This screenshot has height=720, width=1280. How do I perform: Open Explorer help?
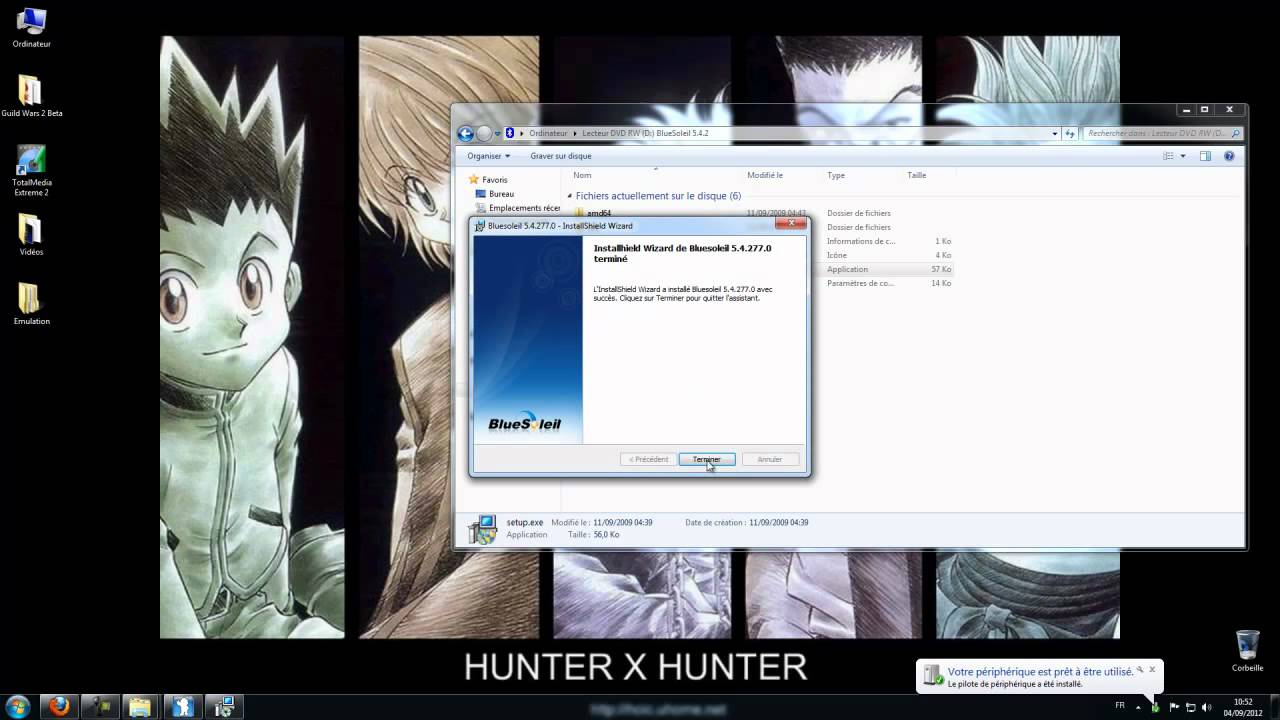[1229, 156]
